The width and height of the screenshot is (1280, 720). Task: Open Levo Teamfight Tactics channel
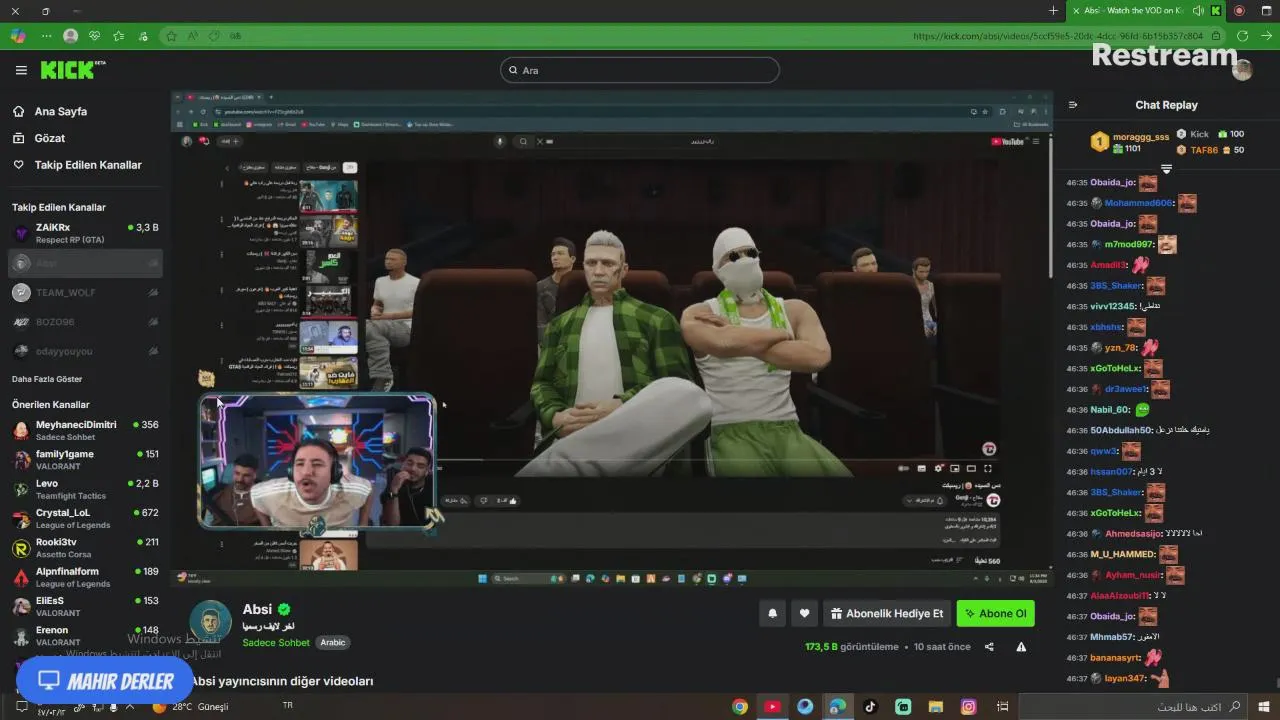[85, 489]
